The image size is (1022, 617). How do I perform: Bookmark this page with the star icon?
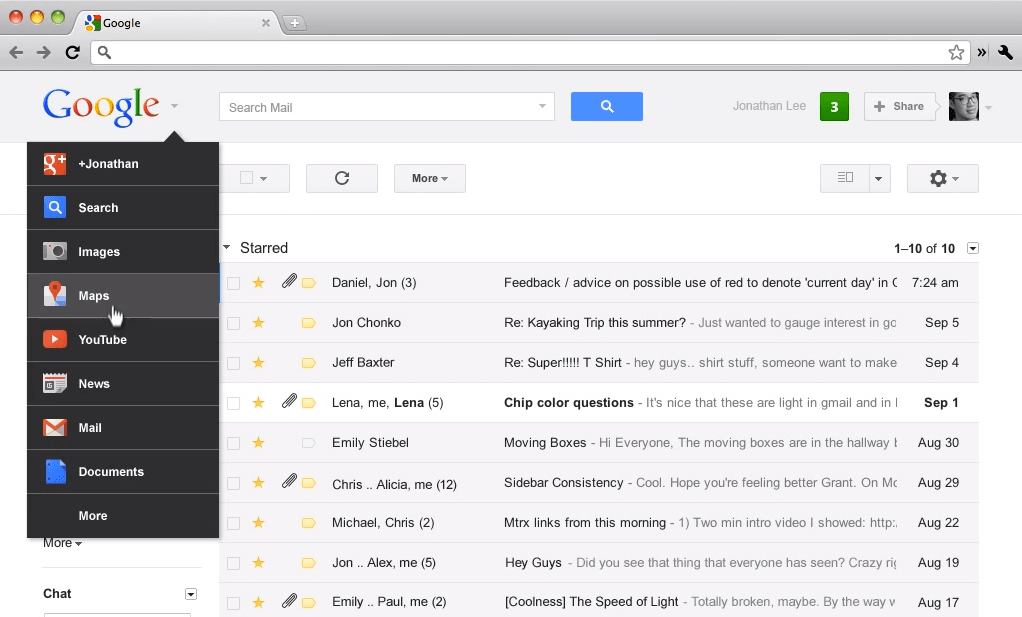pyautogui.click(x=956, y=53)
